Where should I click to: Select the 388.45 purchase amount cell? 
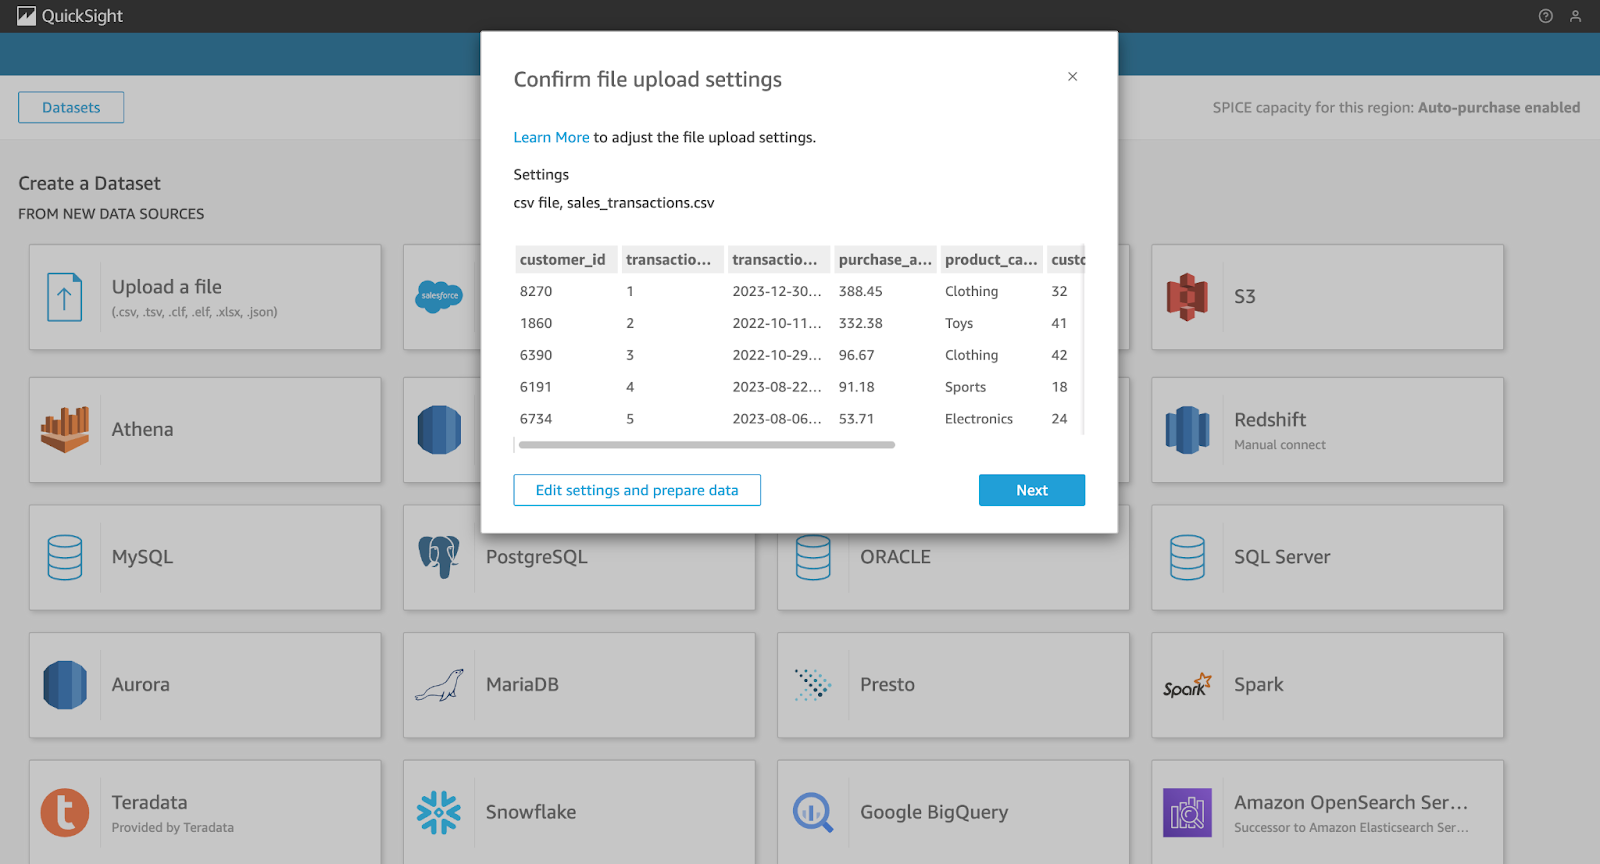861,292
